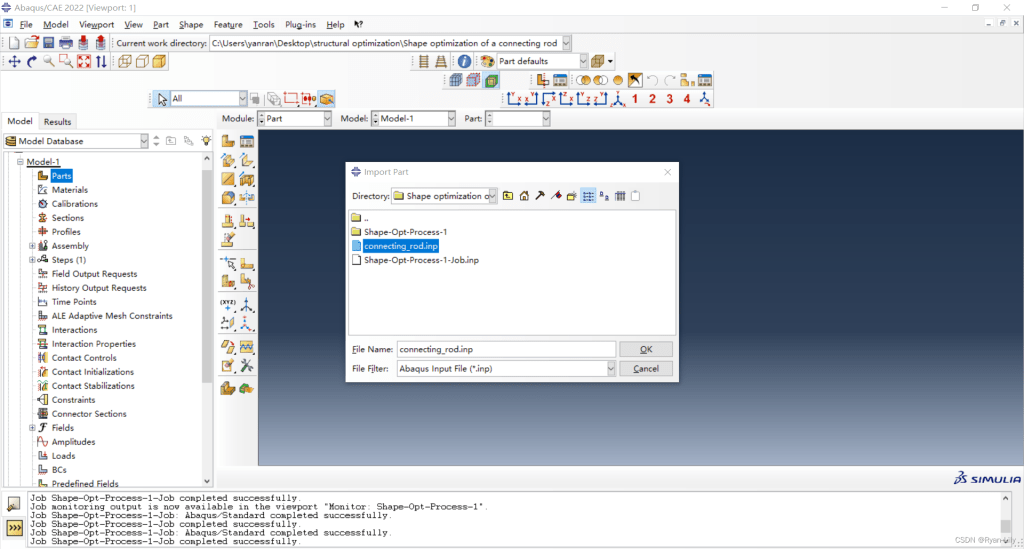The image size is (1024, 549).
Task: Click Cancel in Import Part dialog
Action: point(646,369)
